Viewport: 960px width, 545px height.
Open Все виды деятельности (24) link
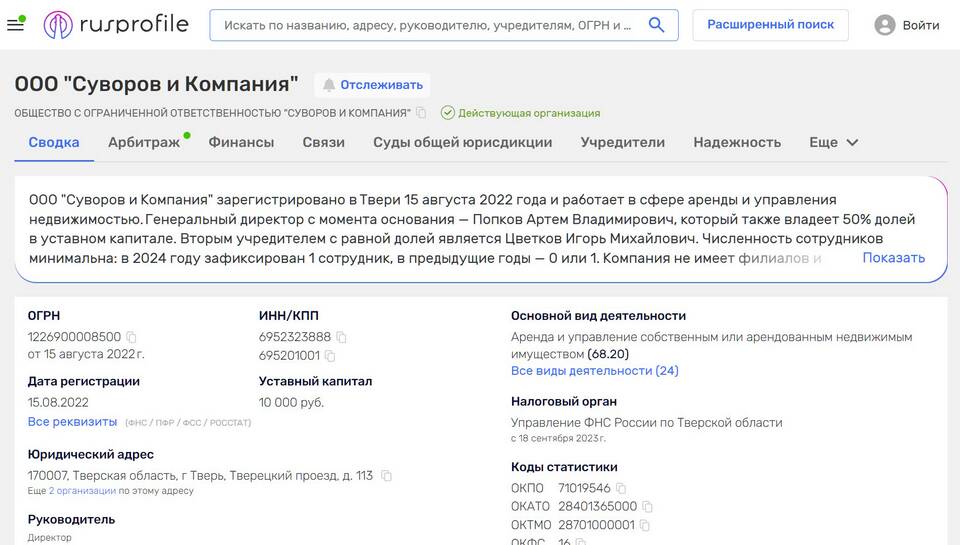point(594,370)
